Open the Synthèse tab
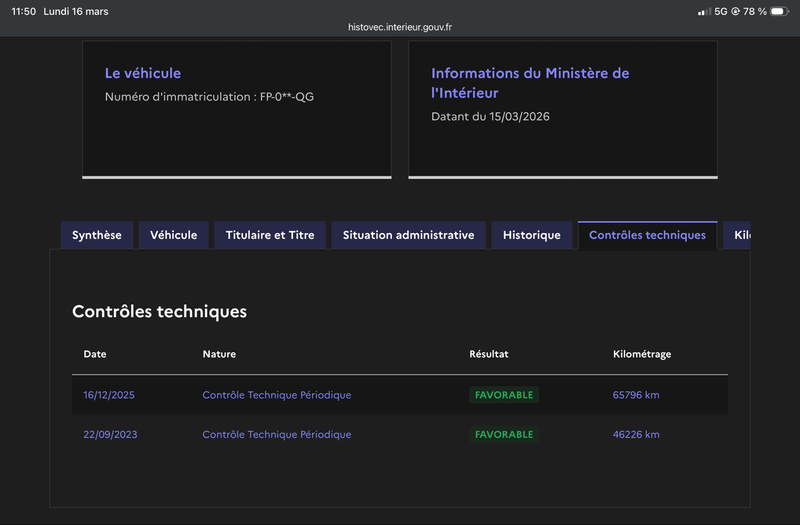This screenshot has width=800, height=525. (x=97, y=235)
